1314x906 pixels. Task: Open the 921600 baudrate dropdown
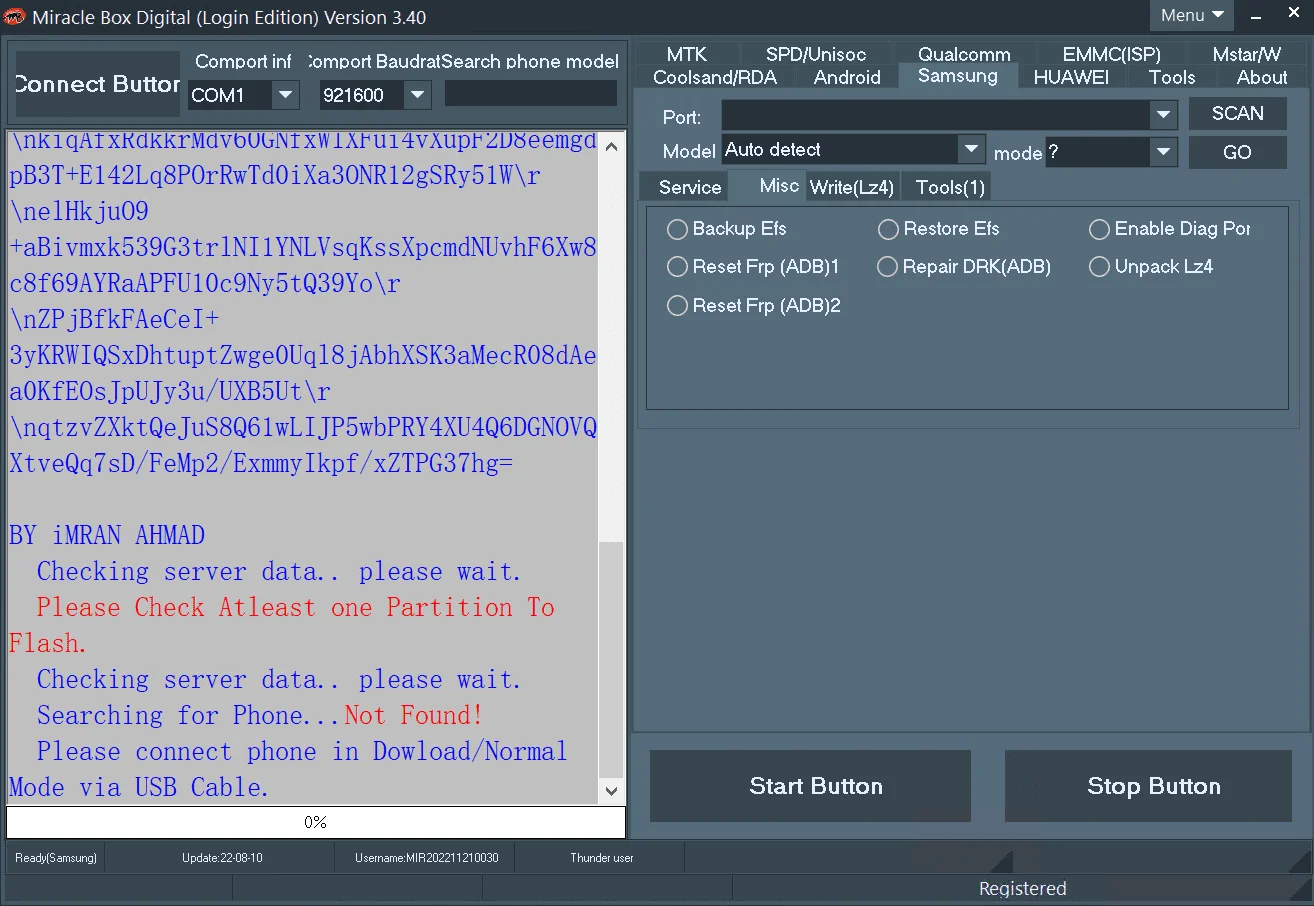coord(417,95)
